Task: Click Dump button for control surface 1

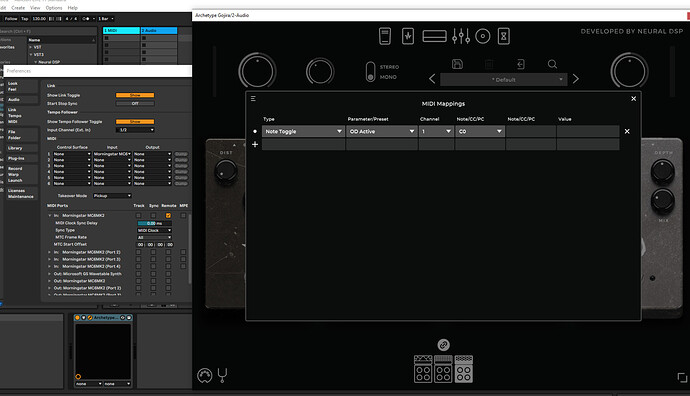Action: coord(181,154)
